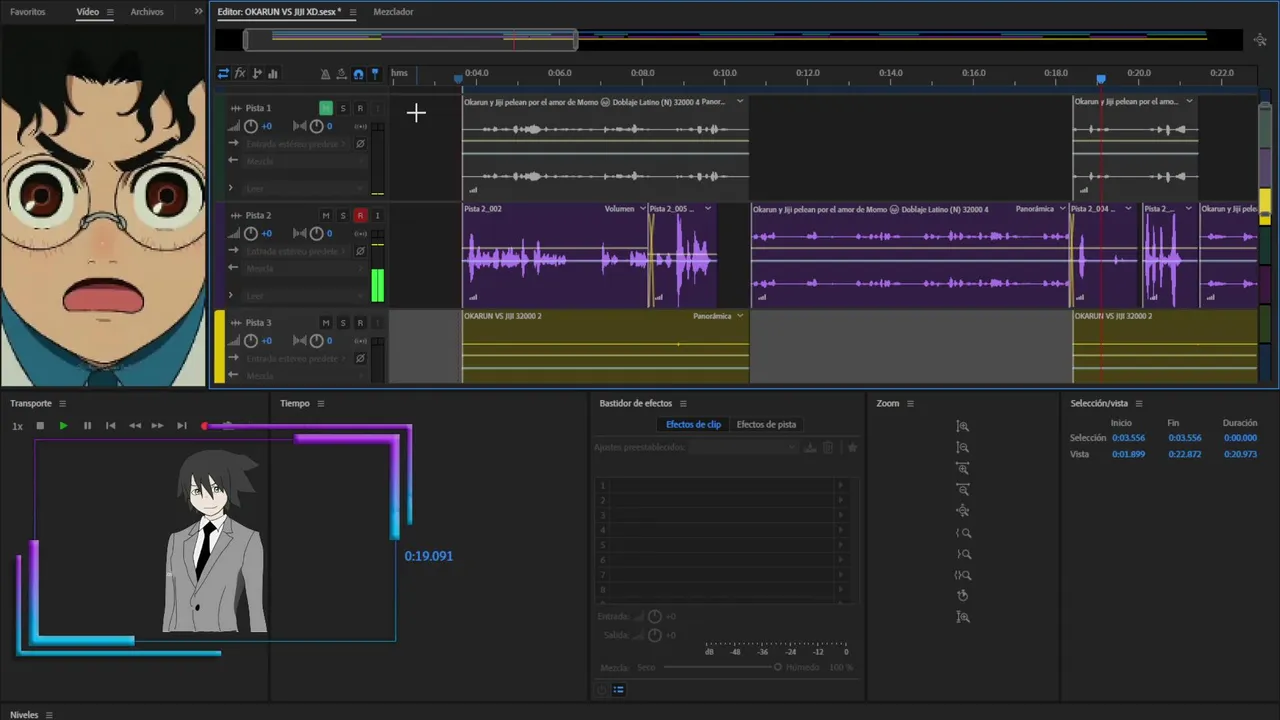Click the Inputs/Outputs icon in track toolbar
The image size is (1280, 720).
(223, 73)
